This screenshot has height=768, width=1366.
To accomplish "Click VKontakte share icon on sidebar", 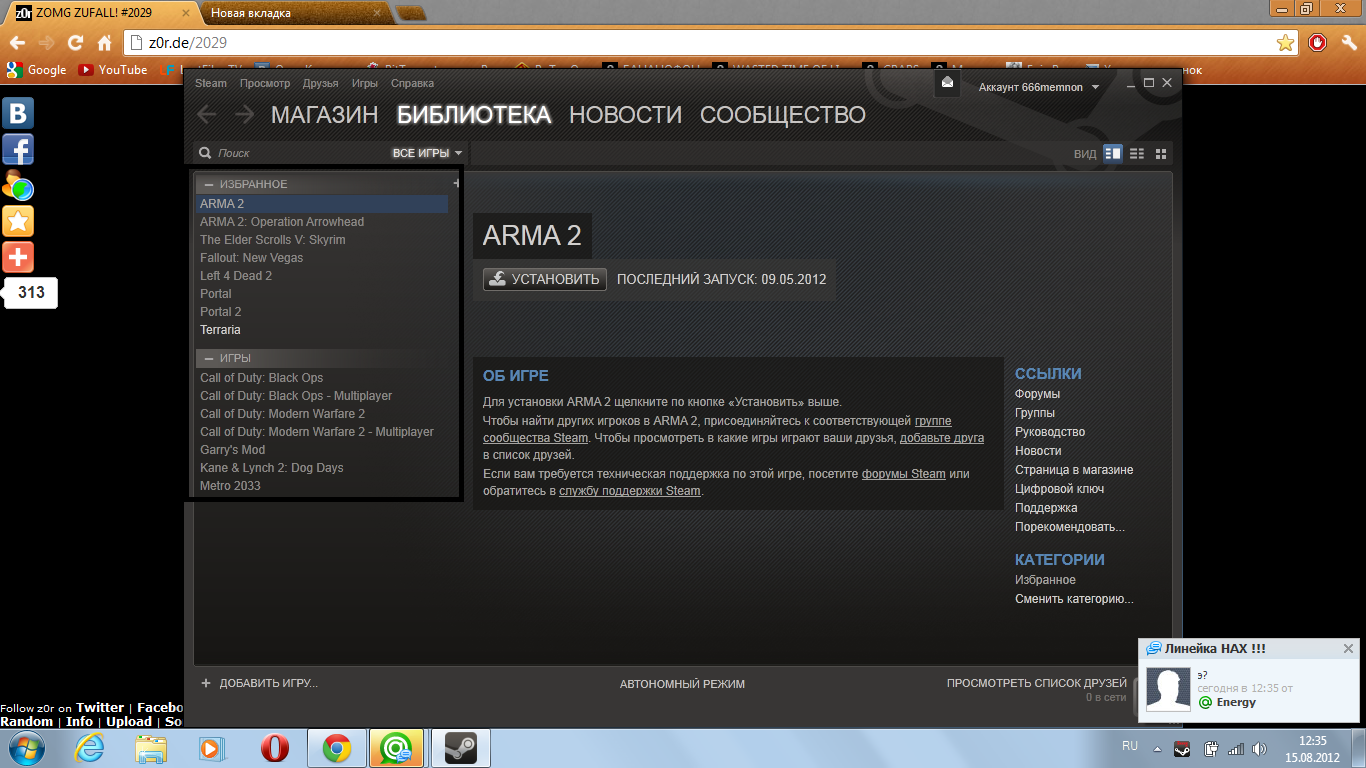I will pyautogui.click(x=18, y=112).
